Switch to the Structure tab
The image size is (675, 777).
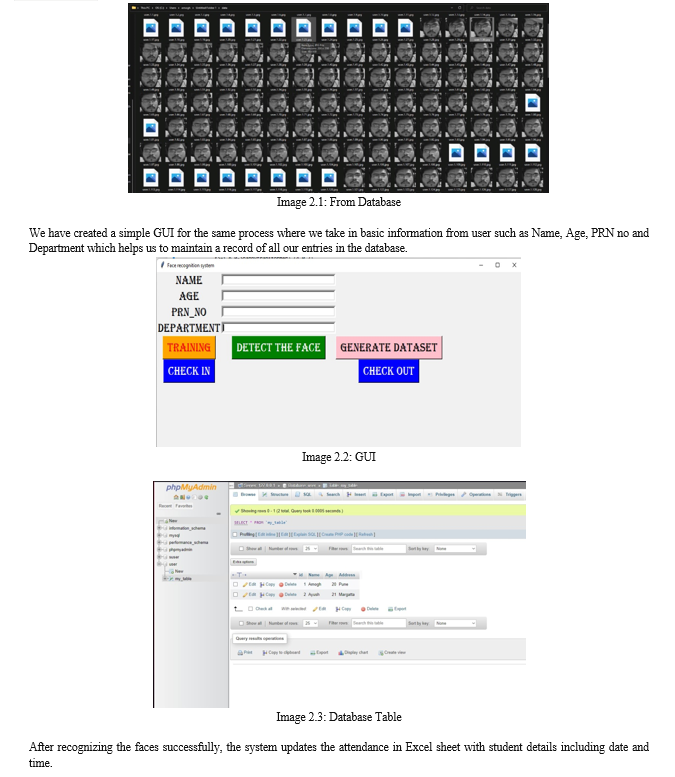[x=276, y=495]
